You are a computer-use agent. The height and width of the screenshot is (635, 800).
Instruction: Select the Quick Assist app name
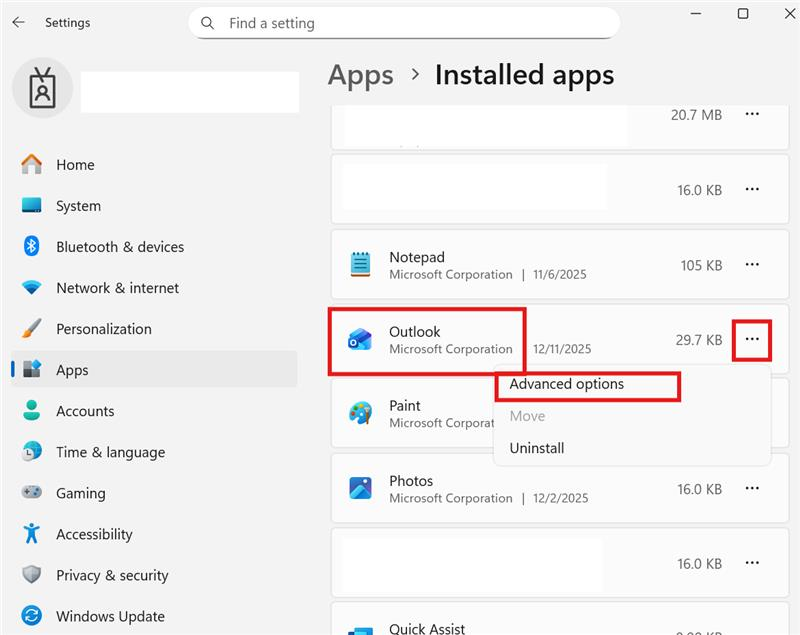click(x=427, y=629)
